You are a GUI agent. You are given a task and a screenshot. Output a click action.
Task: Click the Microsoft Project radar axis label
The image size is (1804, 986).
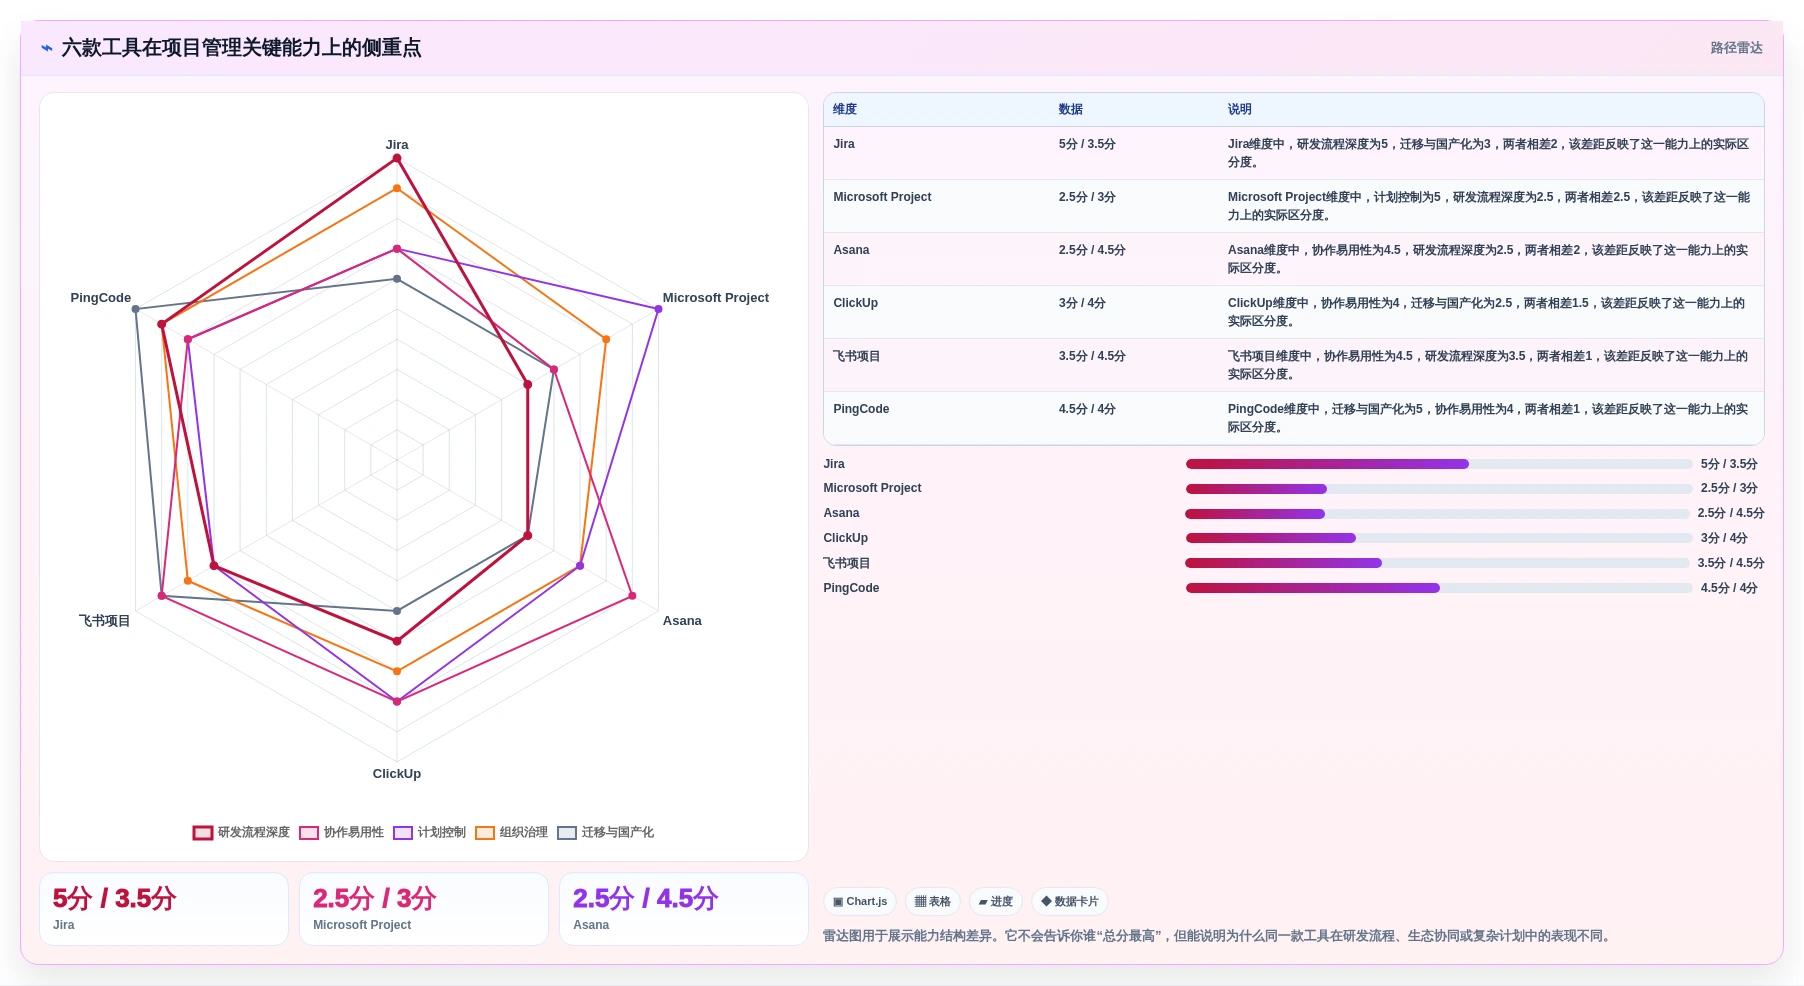(x=715, y=298)
